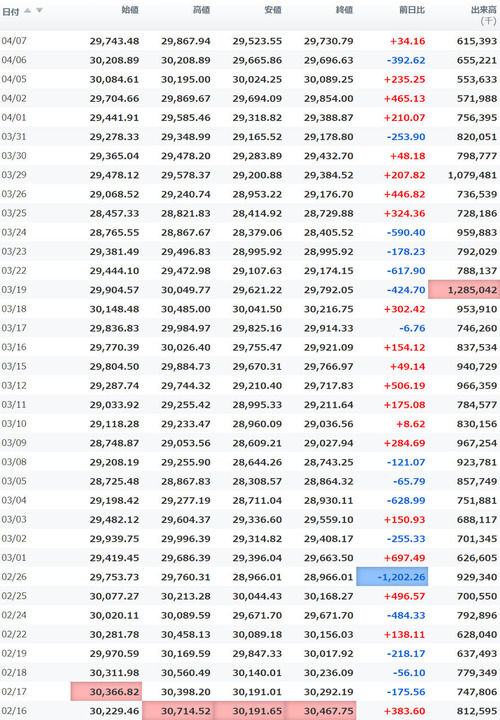Select high price 30,485.00
The width and height of the screenshot is (500, 720).
pyautogui.click(x=185, y=309)
